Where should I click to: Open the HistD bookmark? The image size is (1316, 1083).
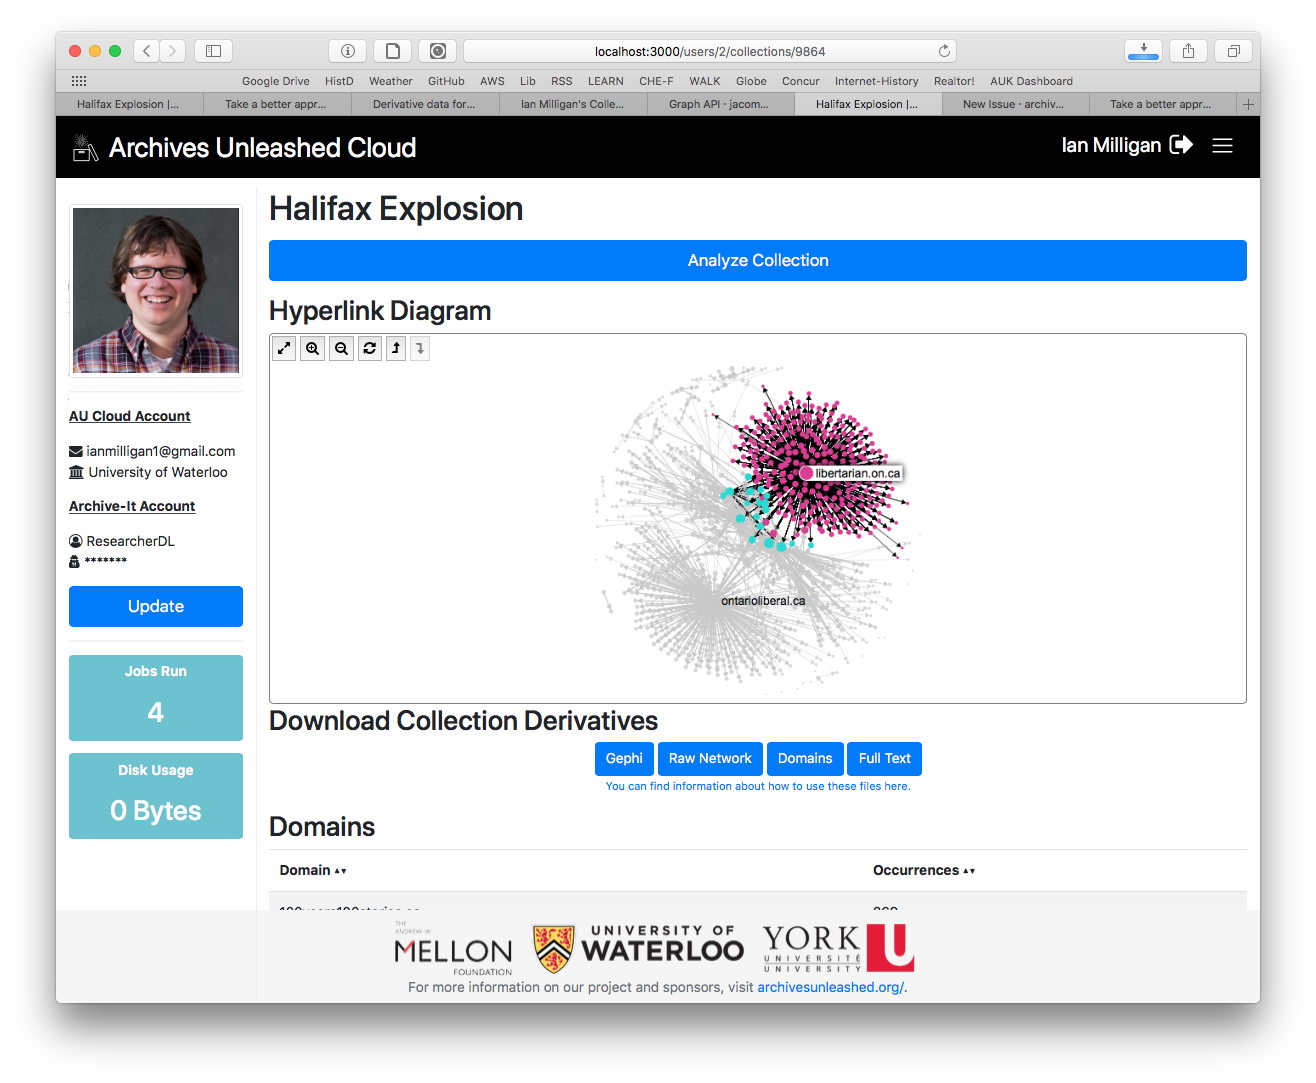coord(339,81)
